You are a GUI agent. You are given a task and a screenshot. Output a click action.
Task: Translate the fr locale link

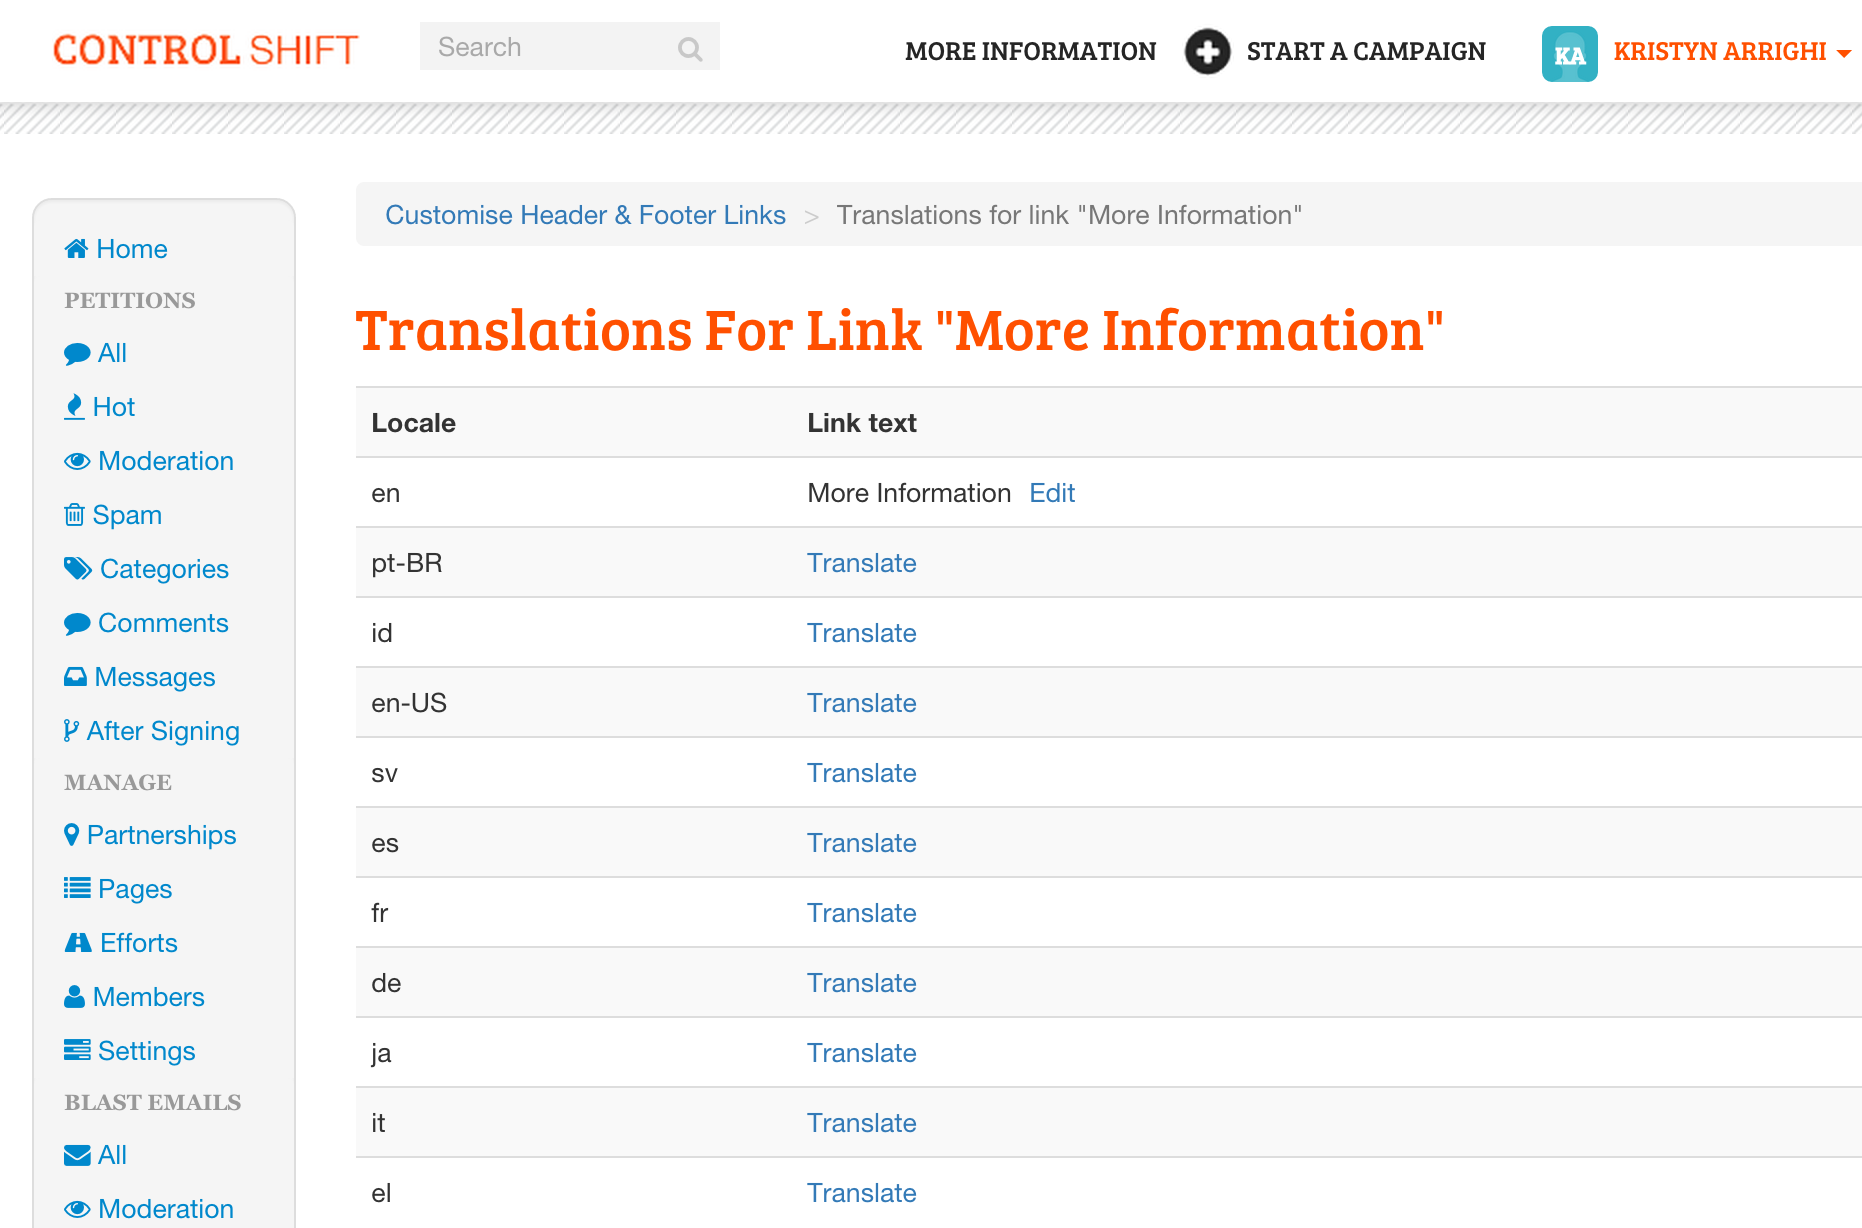862,913
